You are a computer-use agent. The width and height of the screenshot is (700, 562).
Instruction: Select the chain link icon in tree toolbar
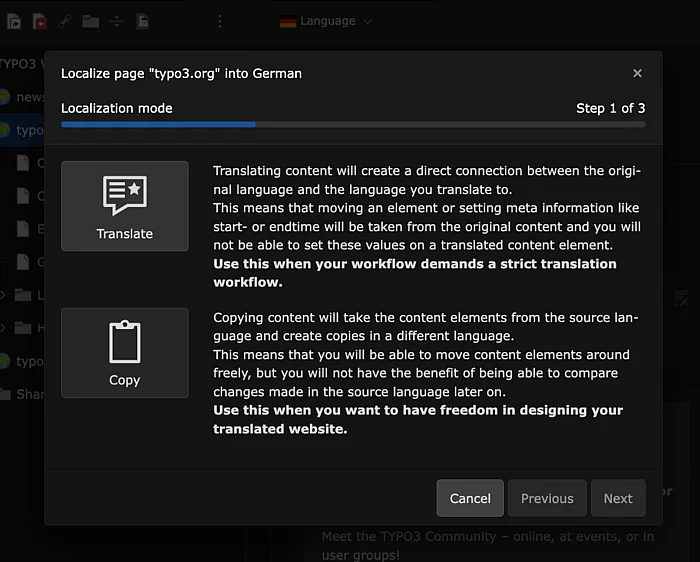pos(65,21)
